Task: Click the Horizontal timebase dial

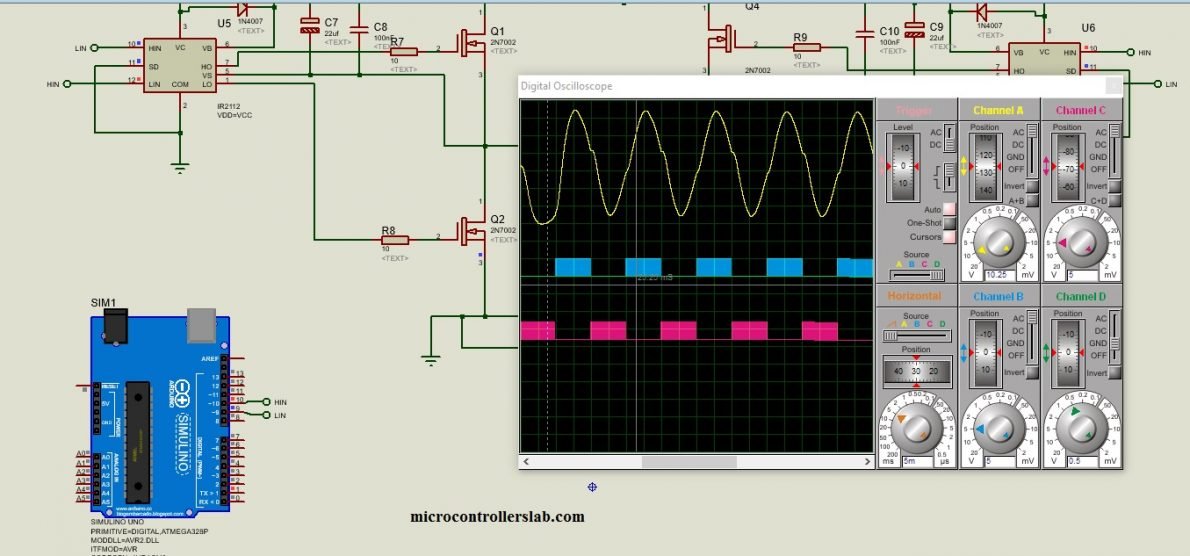Action: 917,428
